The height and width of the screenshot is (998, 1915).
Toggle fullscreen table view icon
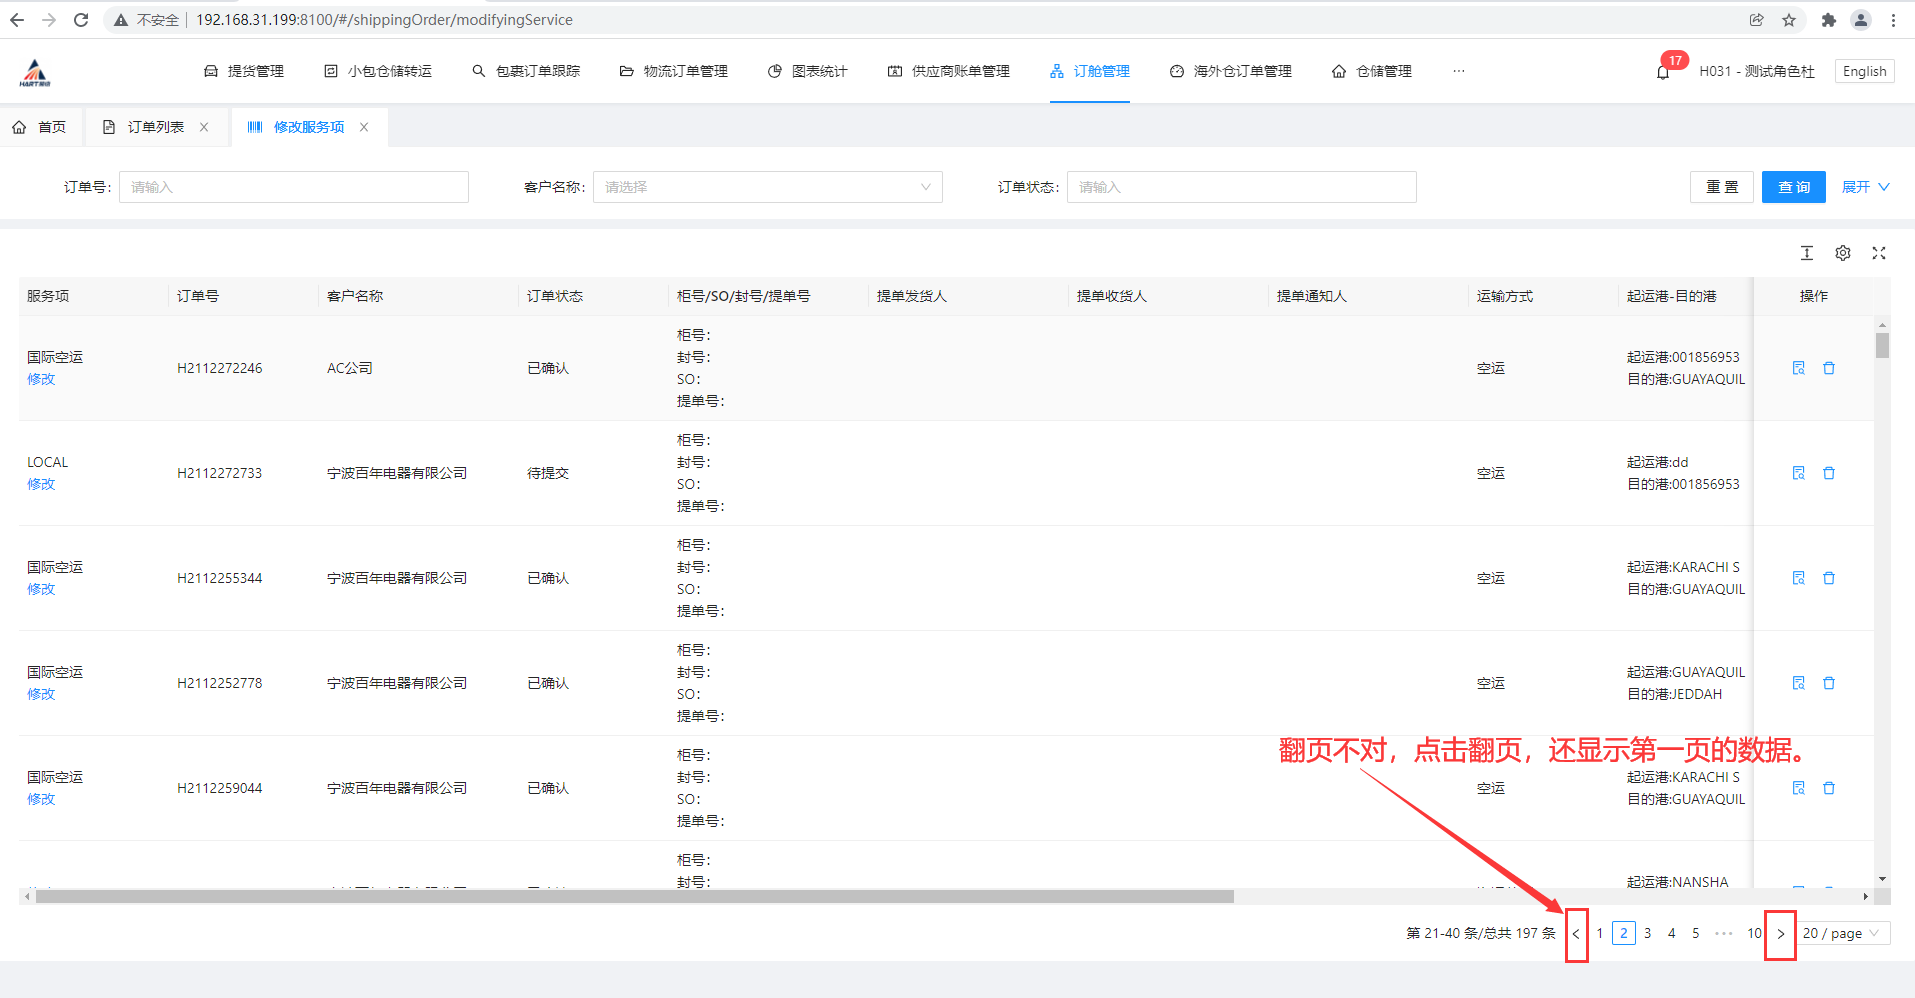(x=1879, y=253)
